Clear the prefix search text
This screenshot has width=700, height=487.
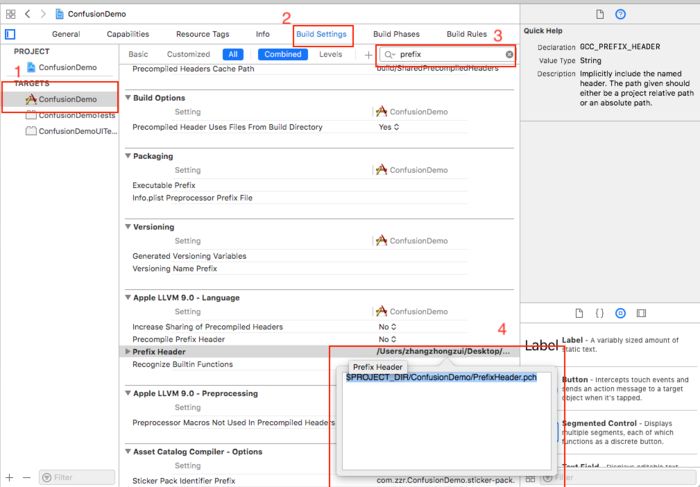[509, 54]
